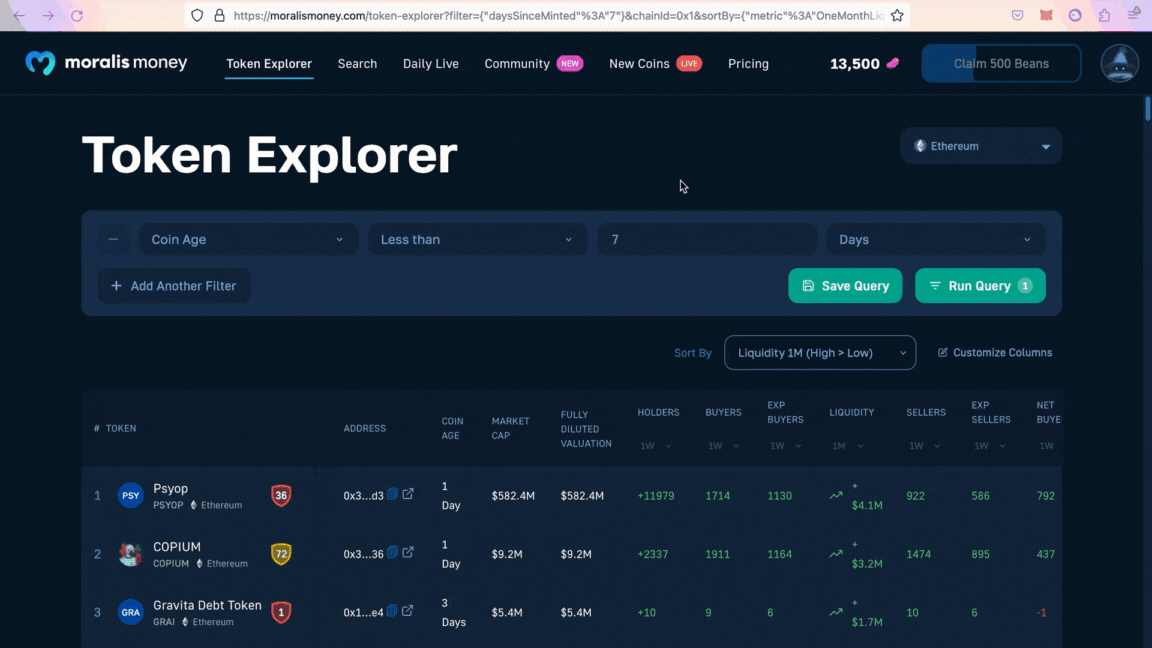Expand the Less than operator dropdown
The width and height of the screenshot is (1152, 648).
[478, 240]
